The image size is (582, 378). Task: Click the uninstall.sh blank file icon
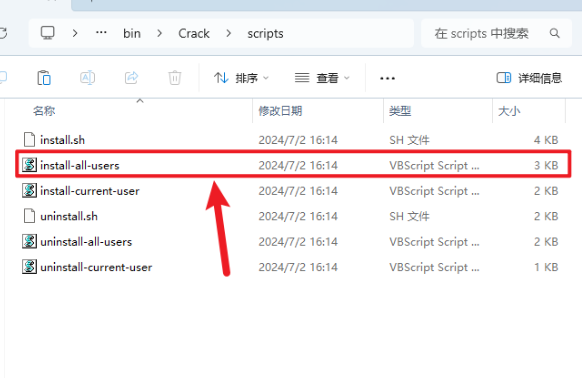click(29, 216)
